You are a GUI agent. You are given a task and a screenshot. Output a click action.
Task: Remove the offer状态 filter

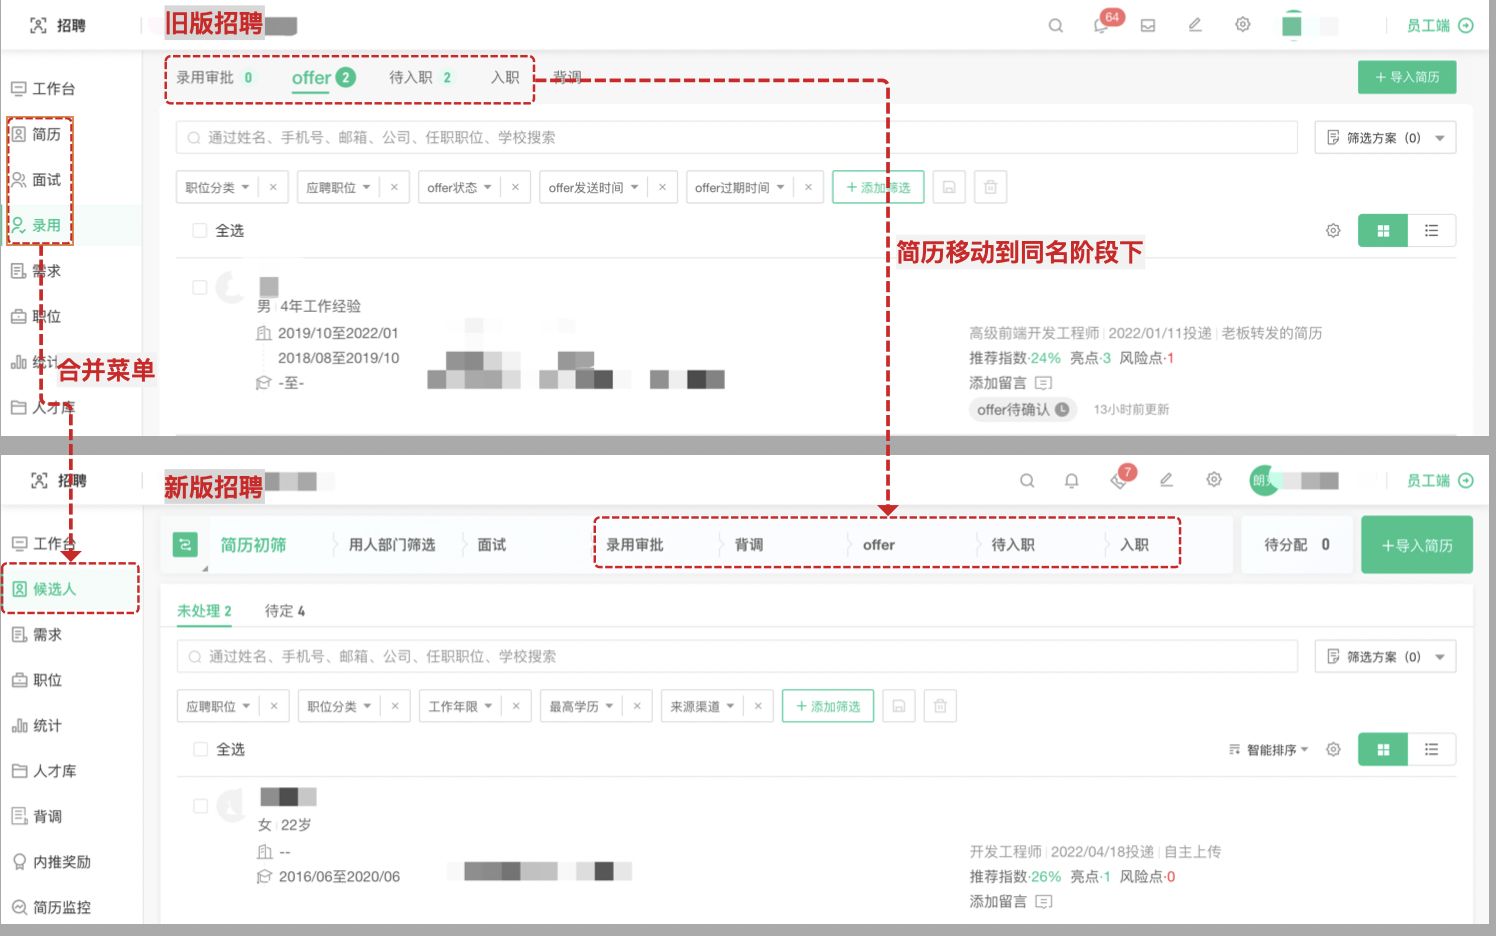tap(515, 187)
